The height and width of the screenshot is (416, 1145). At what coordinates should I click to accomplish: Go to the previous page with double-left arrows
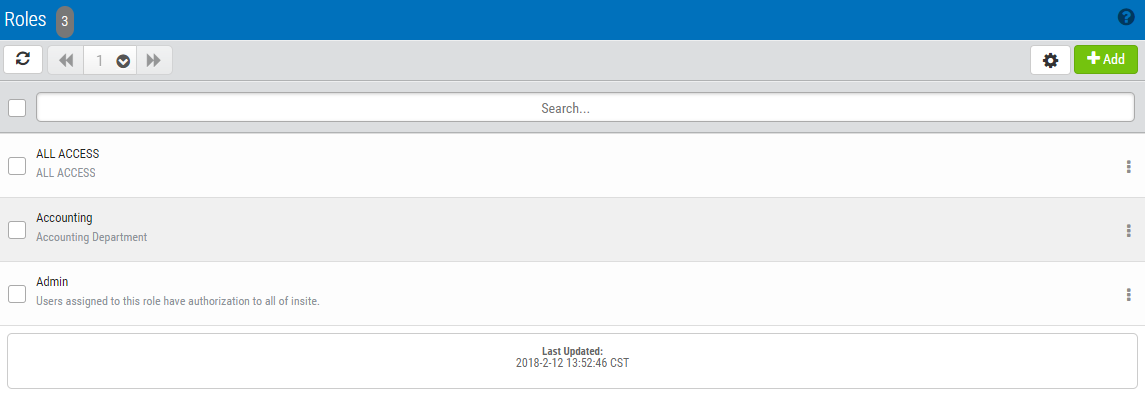[66, 60]
